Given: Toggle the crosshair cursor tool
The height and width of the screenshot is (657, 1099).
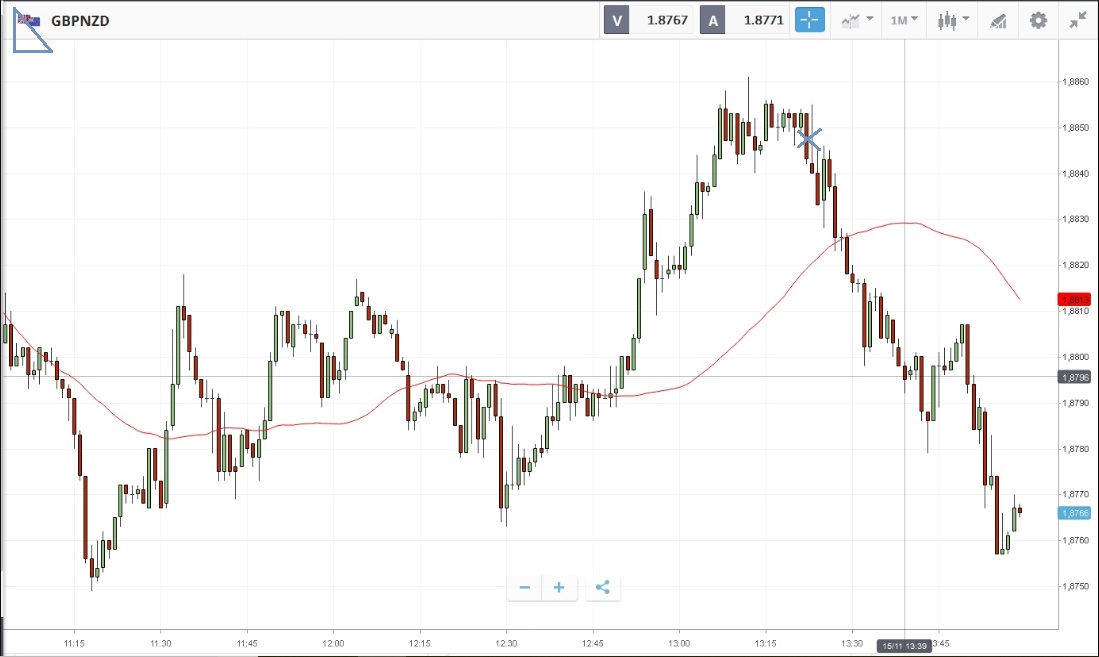Looking at the screenshot, I should pyautogui.click(x=809, y=20).
